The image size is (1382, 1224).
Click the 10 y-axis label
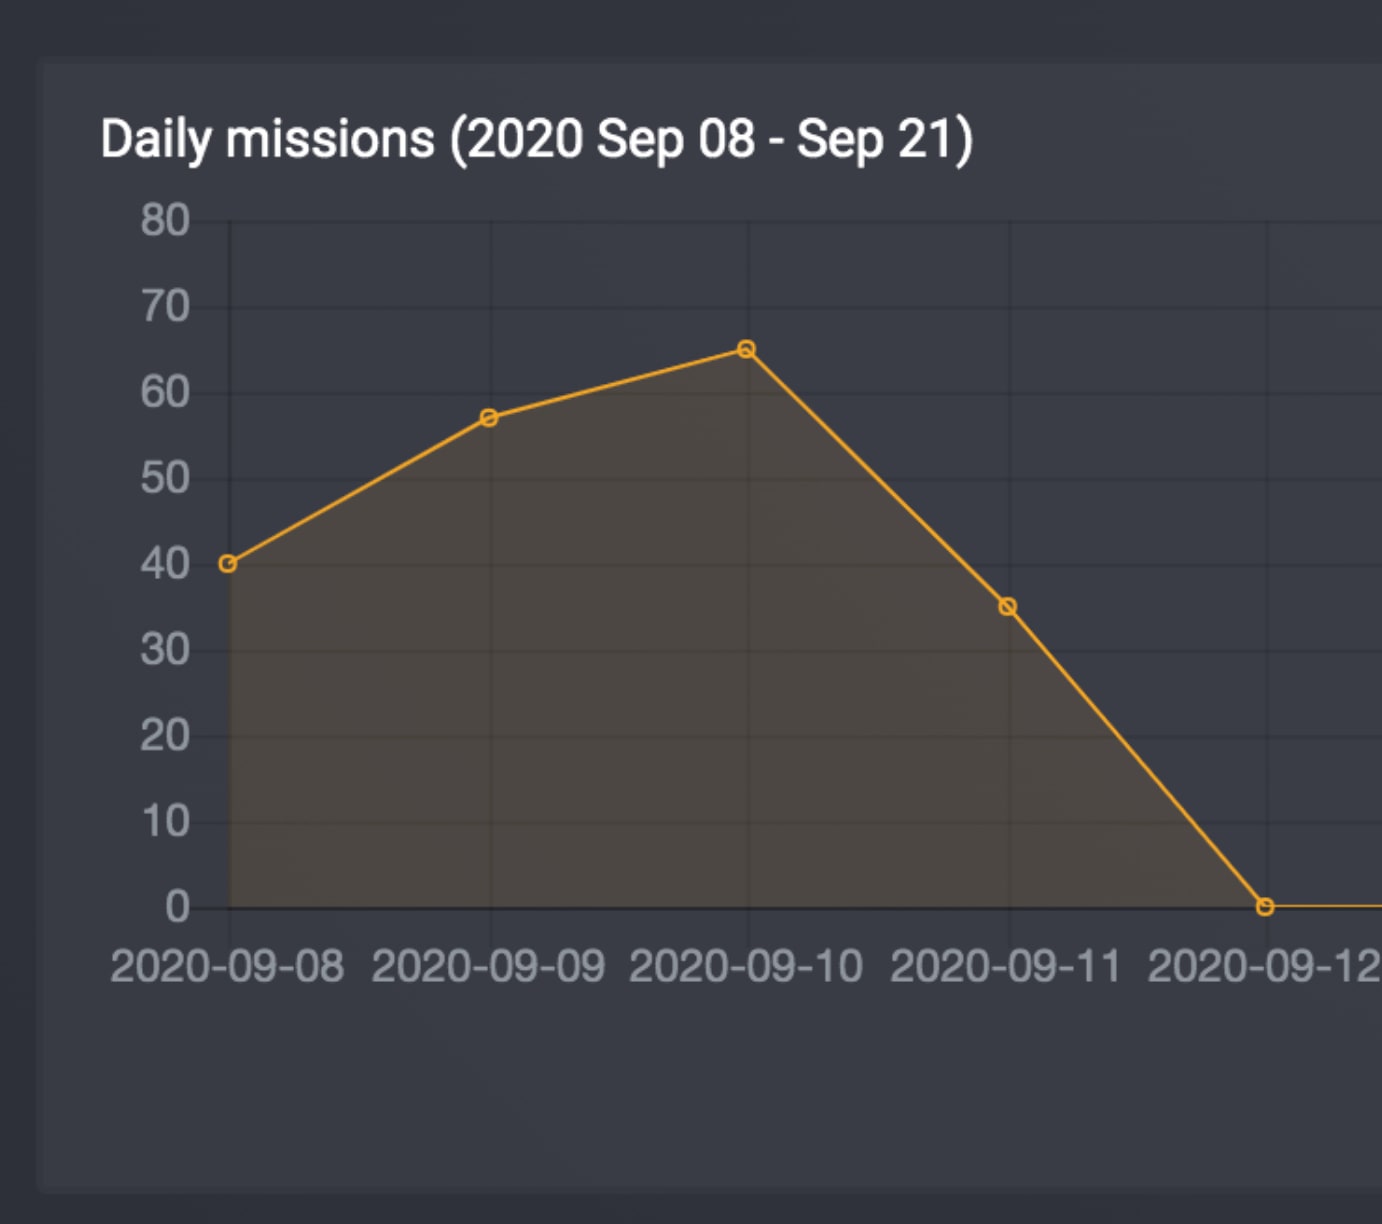[166, 822]
